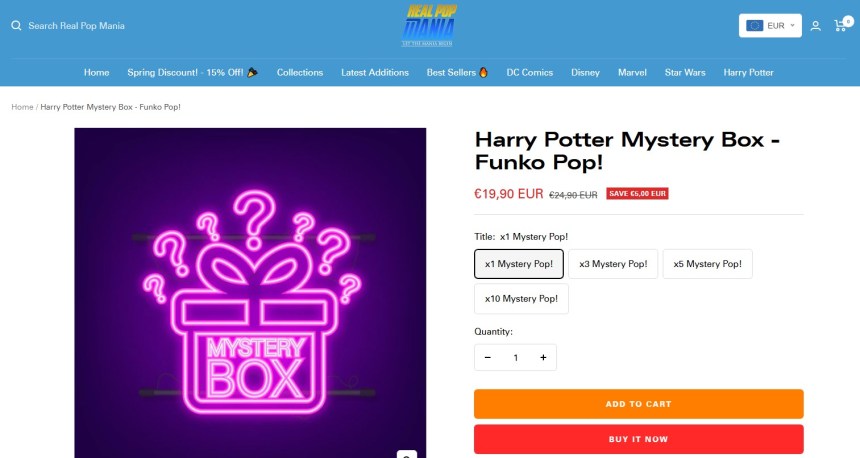Click the Real Pop Mania logo
860x458 pixels.
click(429, 26)
